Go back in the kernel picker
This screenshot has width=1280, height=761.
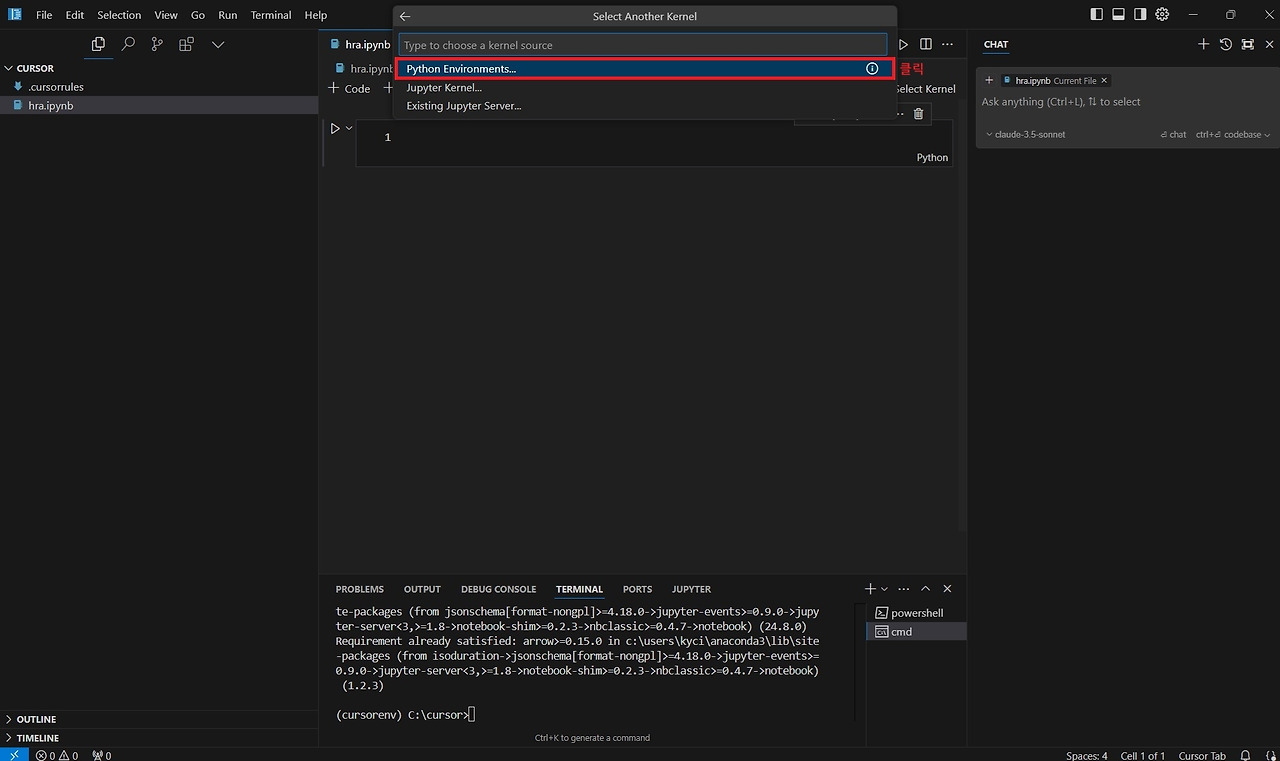[405, 16]
